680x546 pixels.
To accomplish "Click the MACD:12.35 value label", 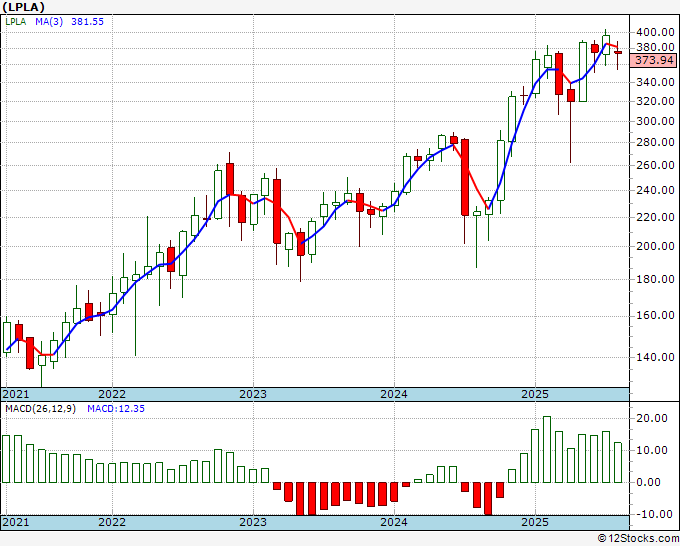I will (x=116, y=409).
